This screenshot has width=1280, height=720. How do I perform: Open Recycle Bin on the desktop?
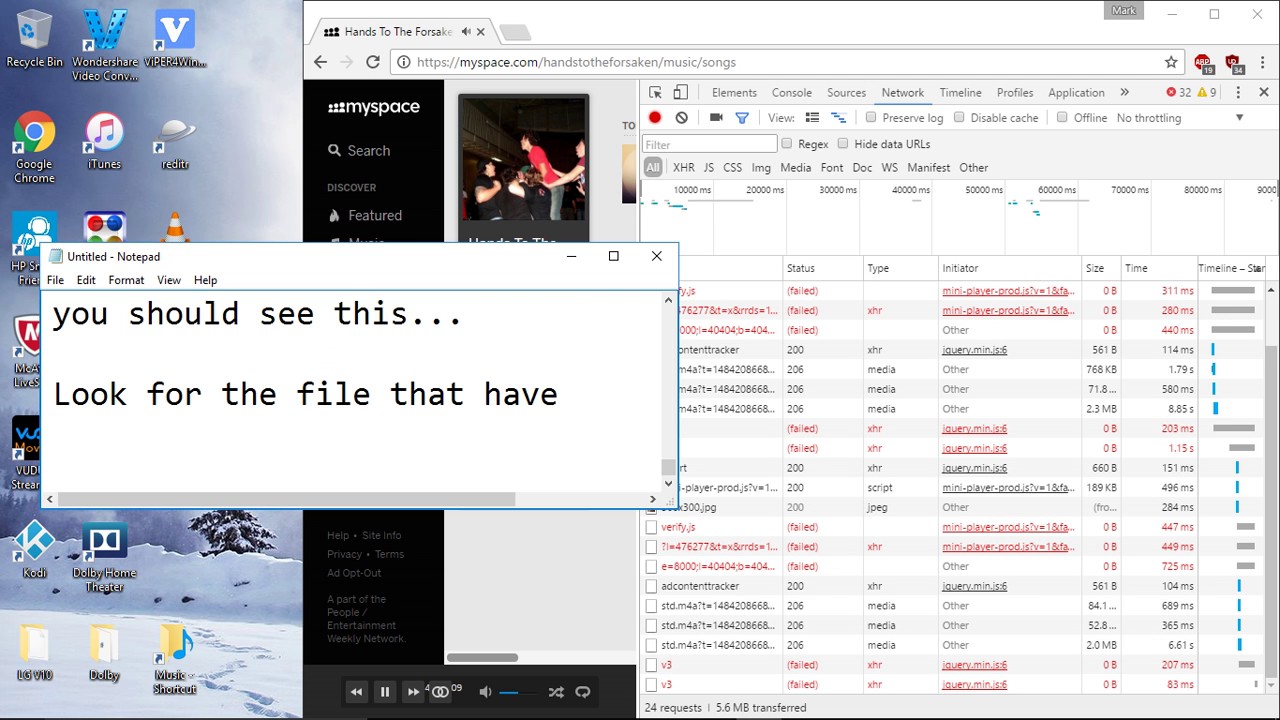[34, 38]
